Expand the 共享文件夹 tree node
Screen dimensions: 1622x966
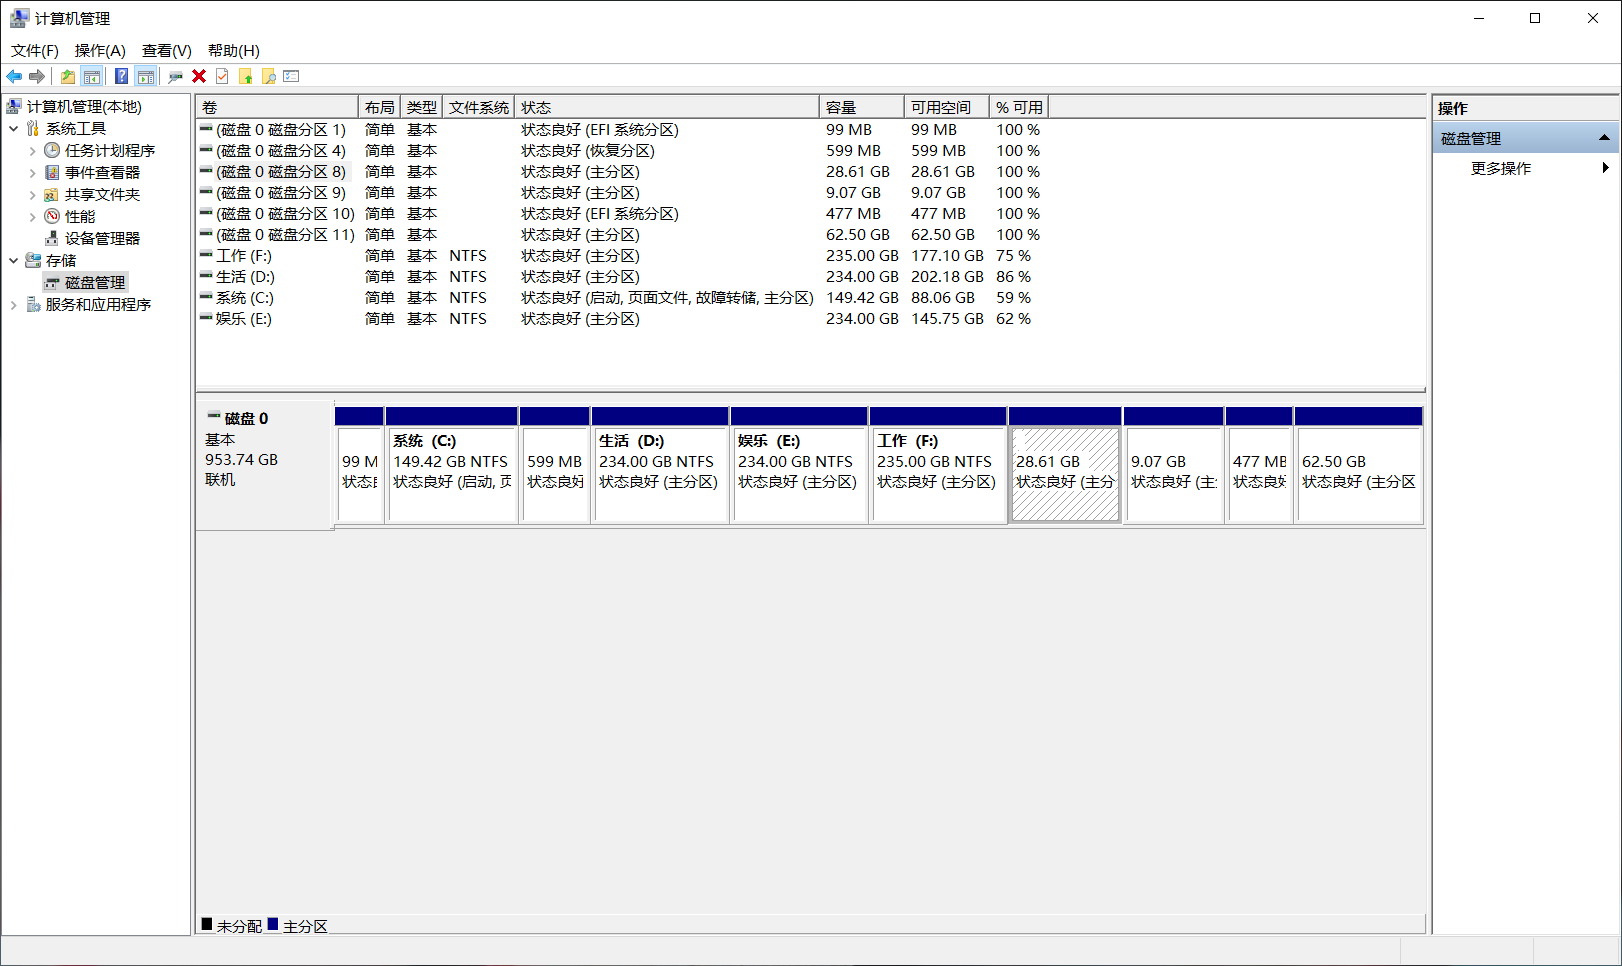pyautogui.click(x=32, y=195)
